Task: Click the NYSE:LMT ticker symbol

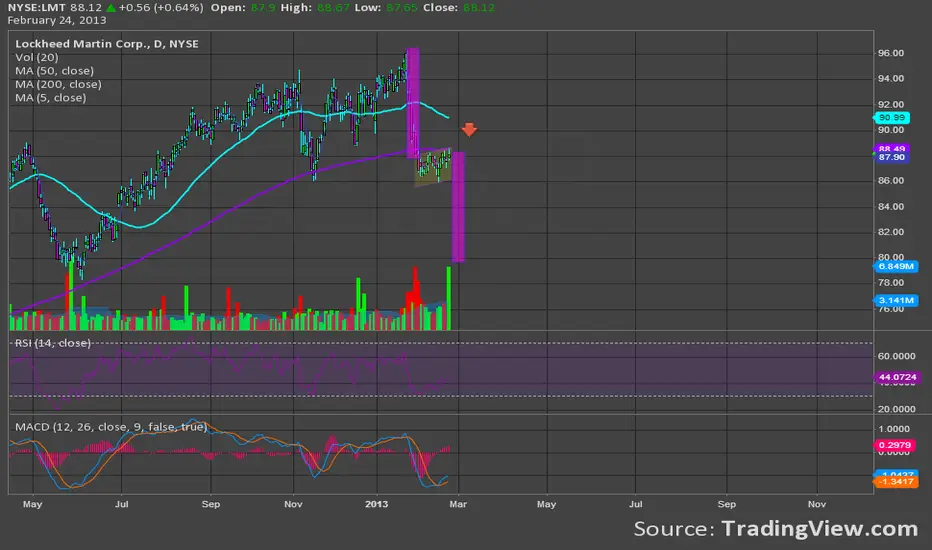Action: pos(36,8)
